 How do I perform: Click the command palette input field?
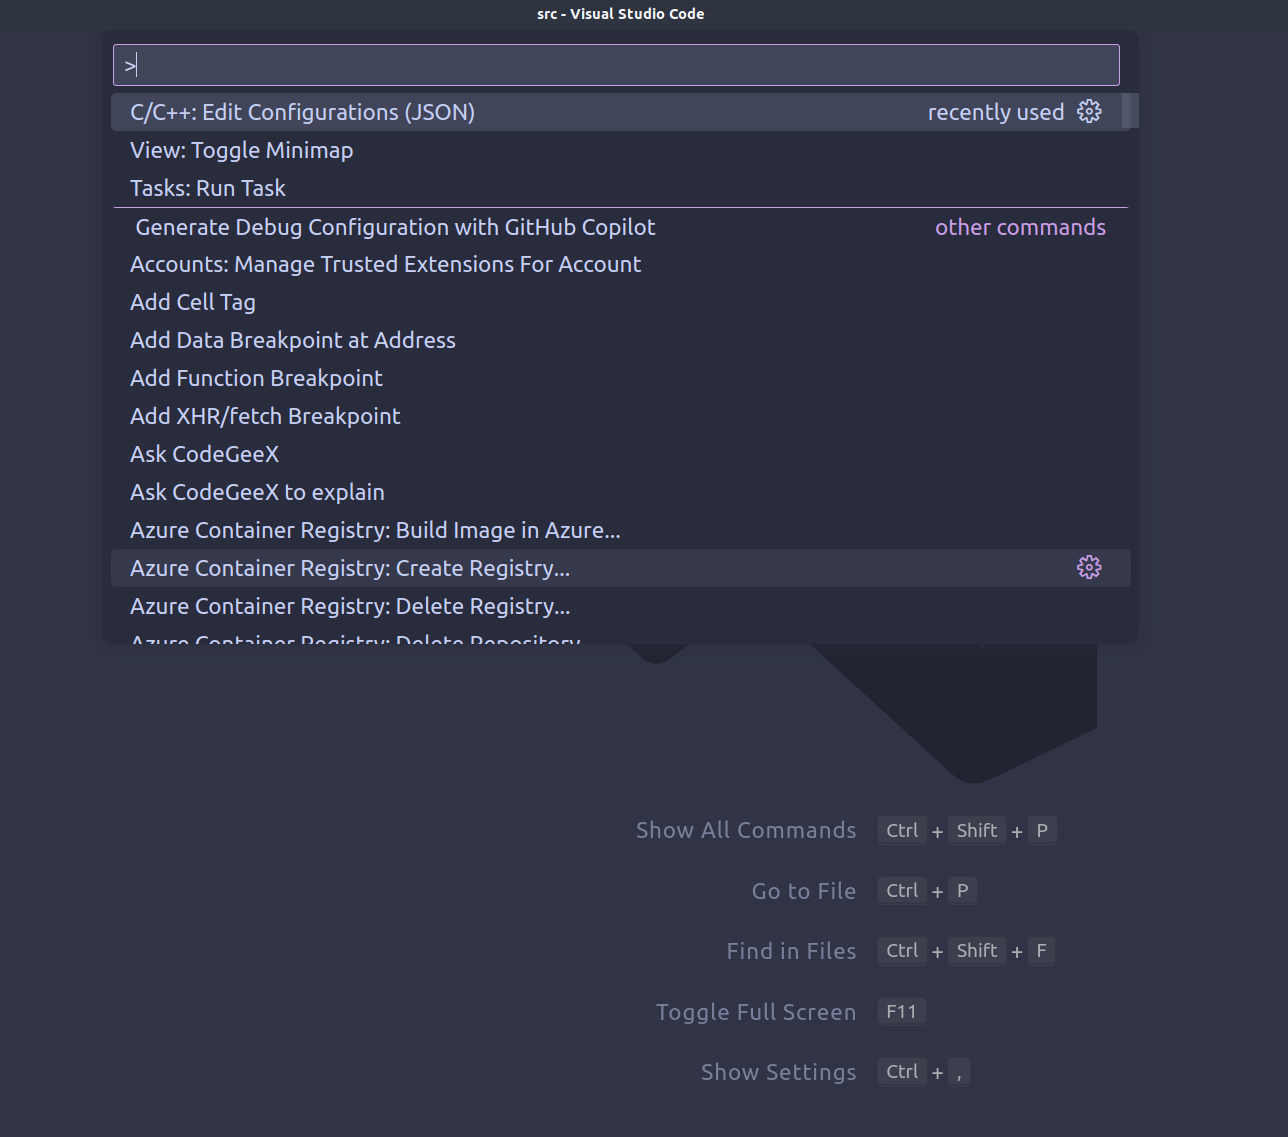615,66
